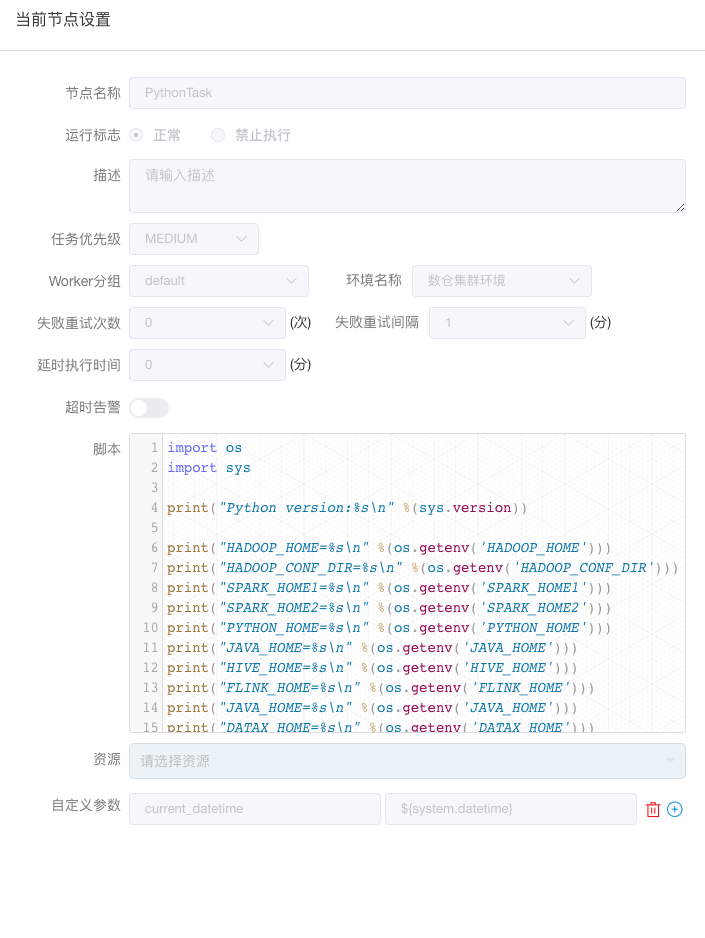Click the ${system.datetime} parameter value field
The height and width of the screenshot is (938, 705).
[511, 809]
